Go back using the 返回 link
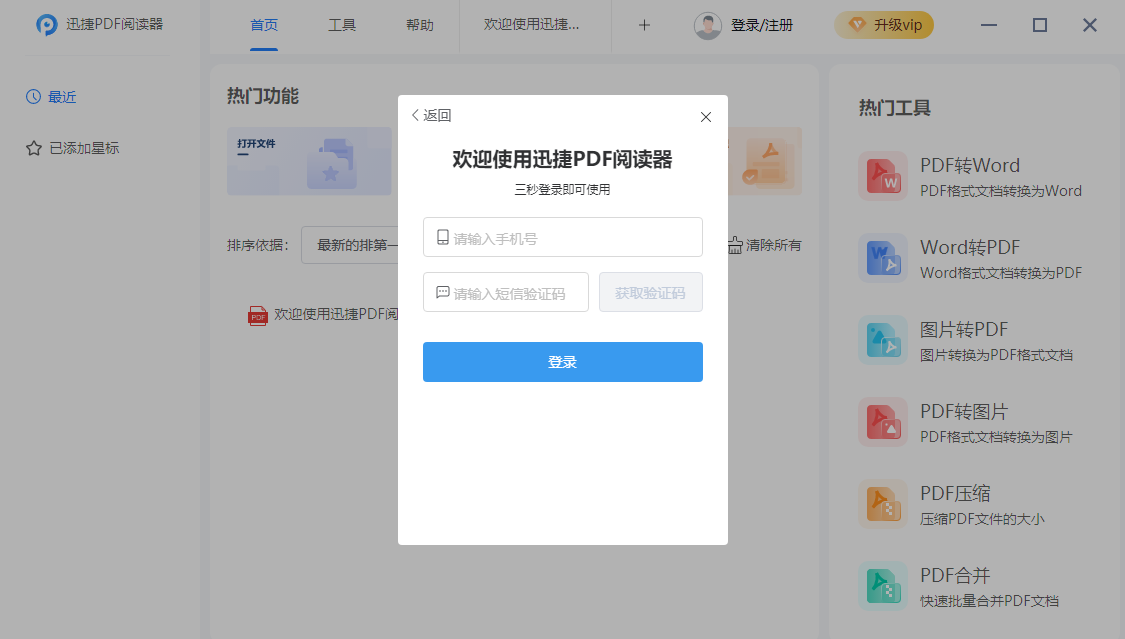Image resolution: width=1125 pixels, height=639 pixels. pyautogui.click(x=431, y=115)
